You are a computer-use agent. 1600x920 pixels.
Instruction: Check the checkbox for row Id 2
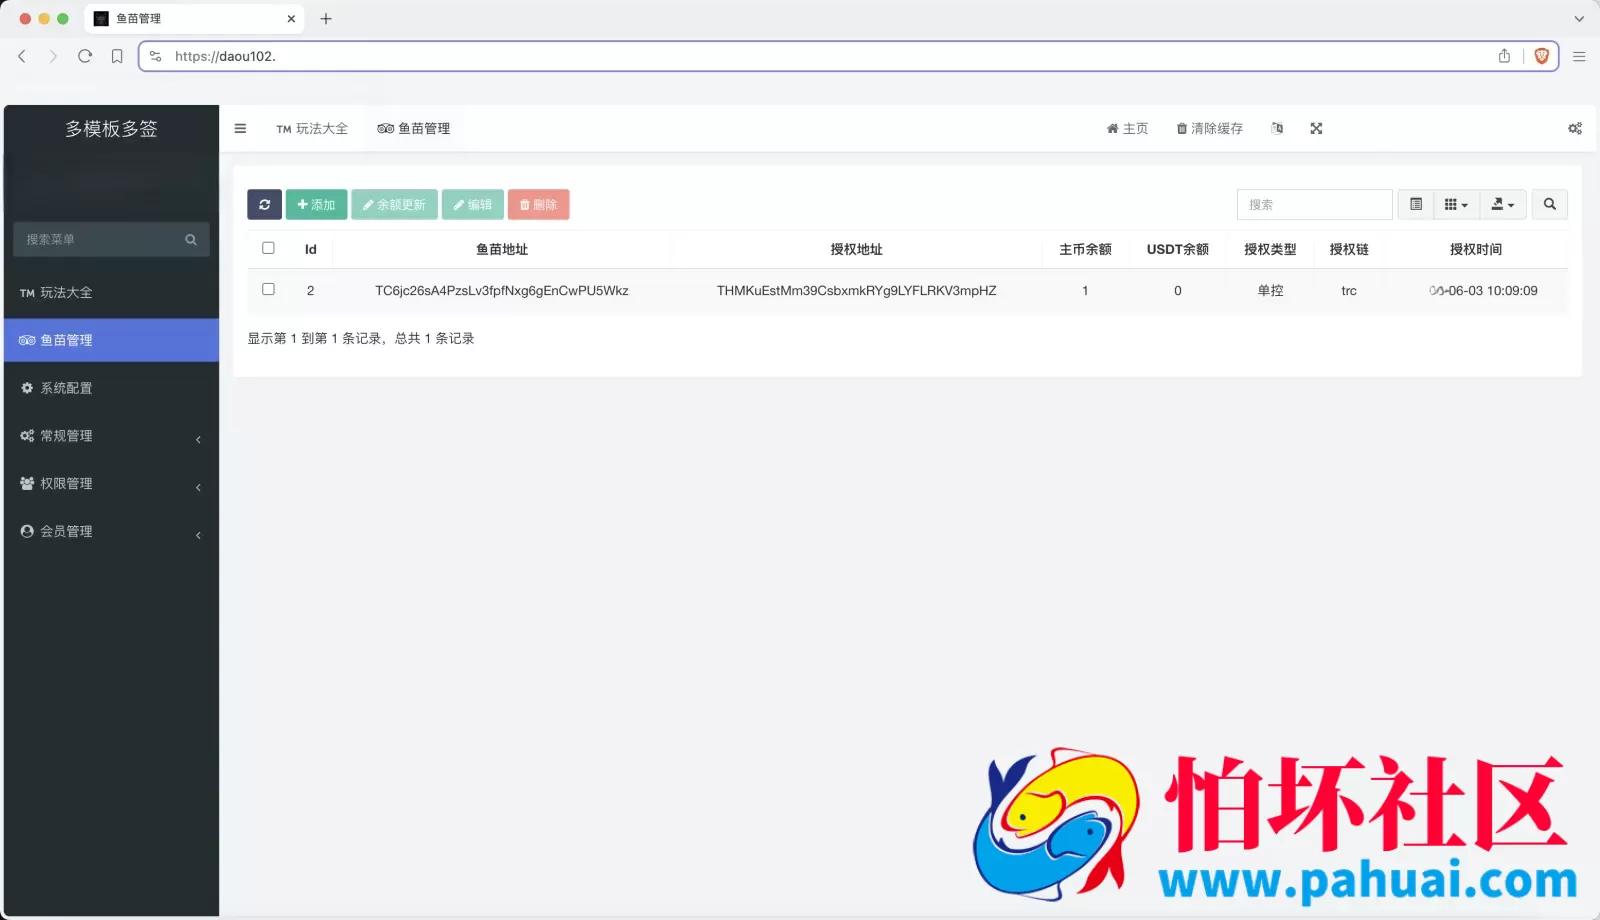click(268, 289)
